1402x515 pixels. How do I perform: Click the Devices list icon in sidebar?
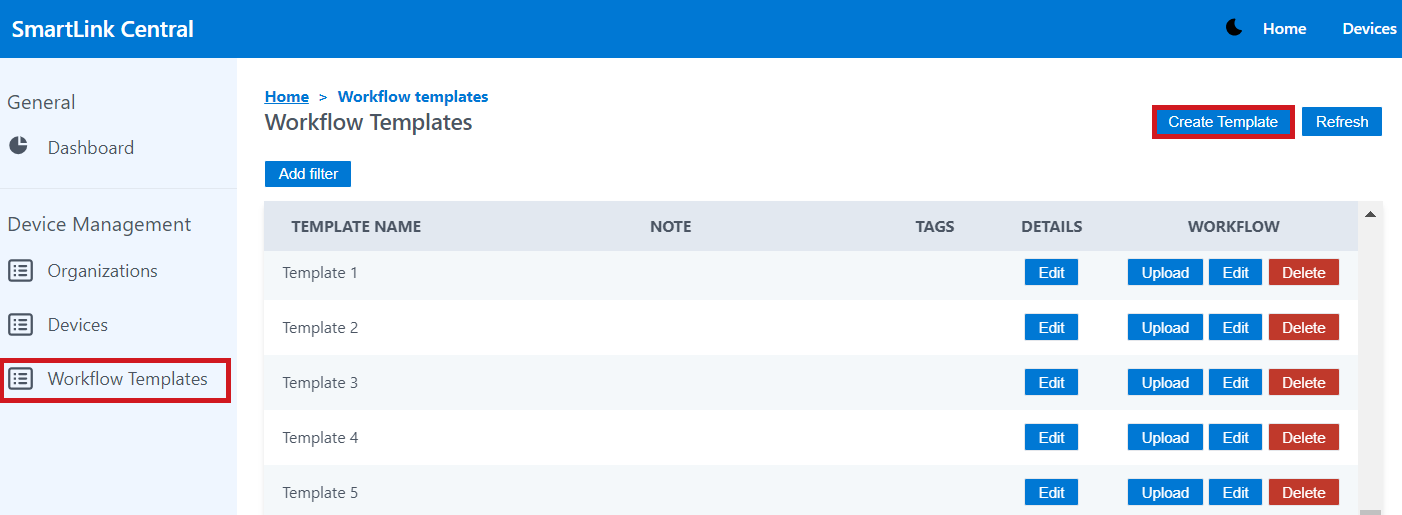tap(20, 324)
